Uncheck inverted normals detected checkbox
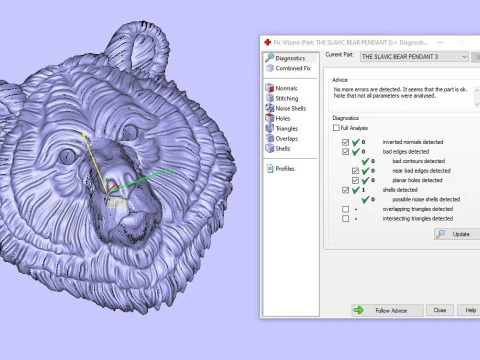This screenshot has width=480, height=360. coord(345,142)
